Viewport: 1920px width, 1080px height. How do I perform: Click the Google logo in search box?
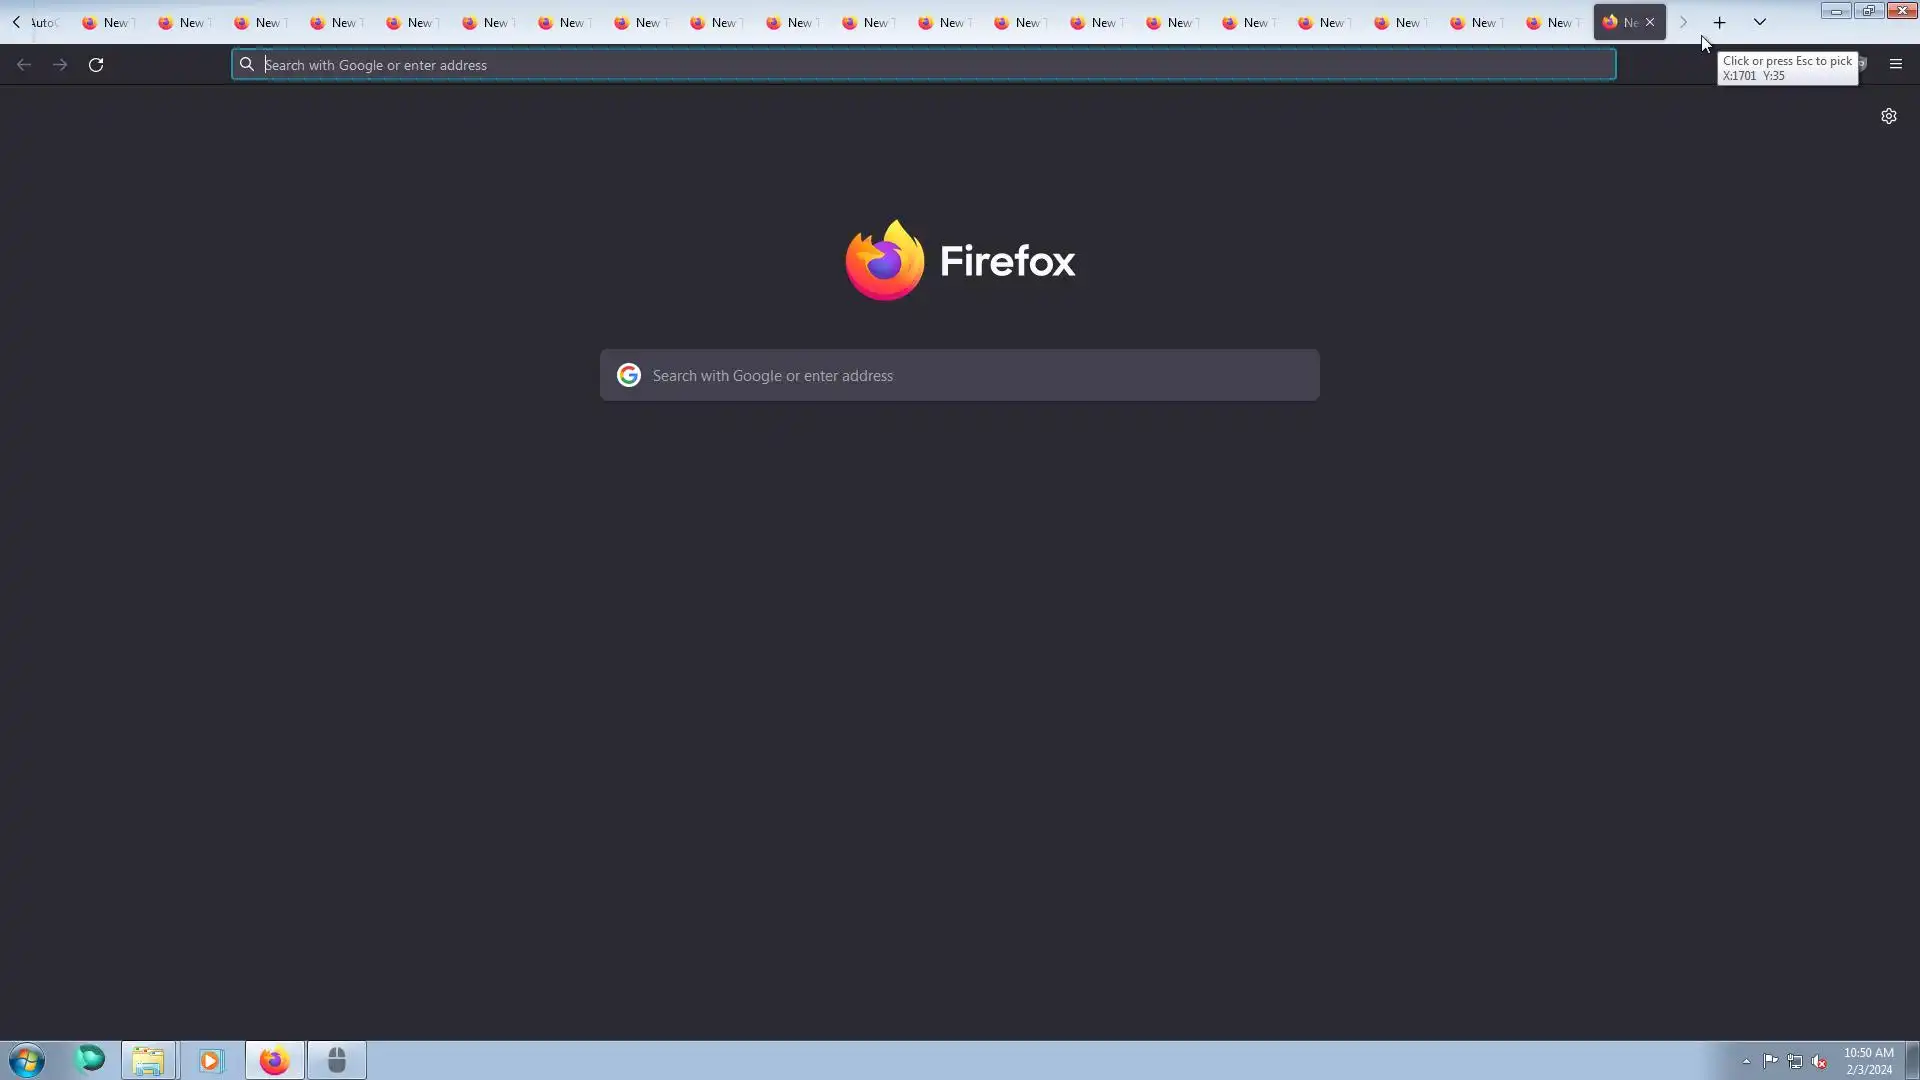pos(628,376)
